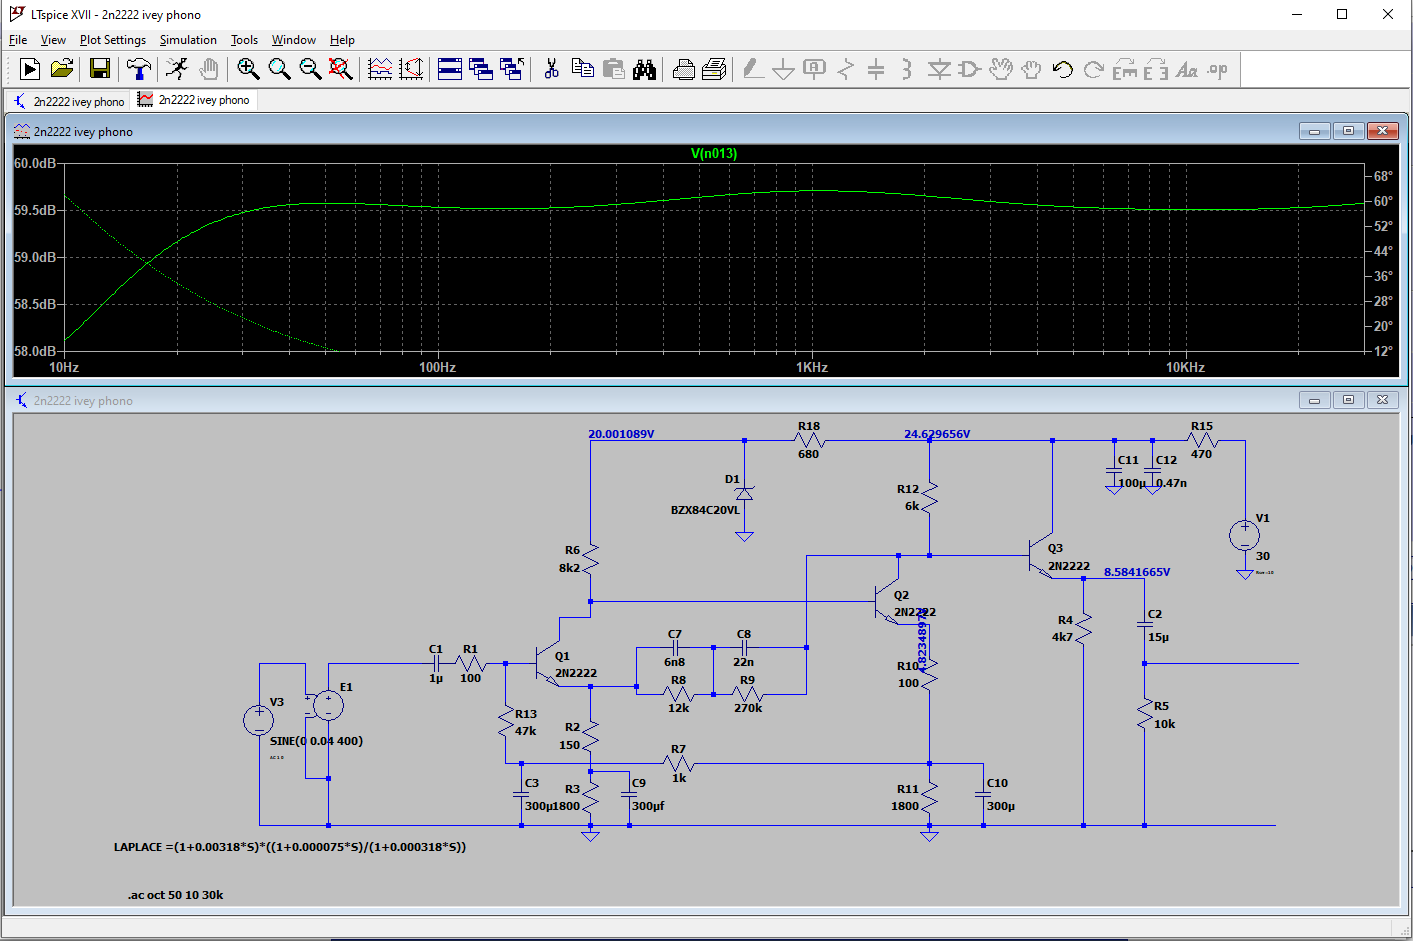This screenshot has width=1413, height=941.
Task: Open the Help menu
Action: tap(342, 40)
